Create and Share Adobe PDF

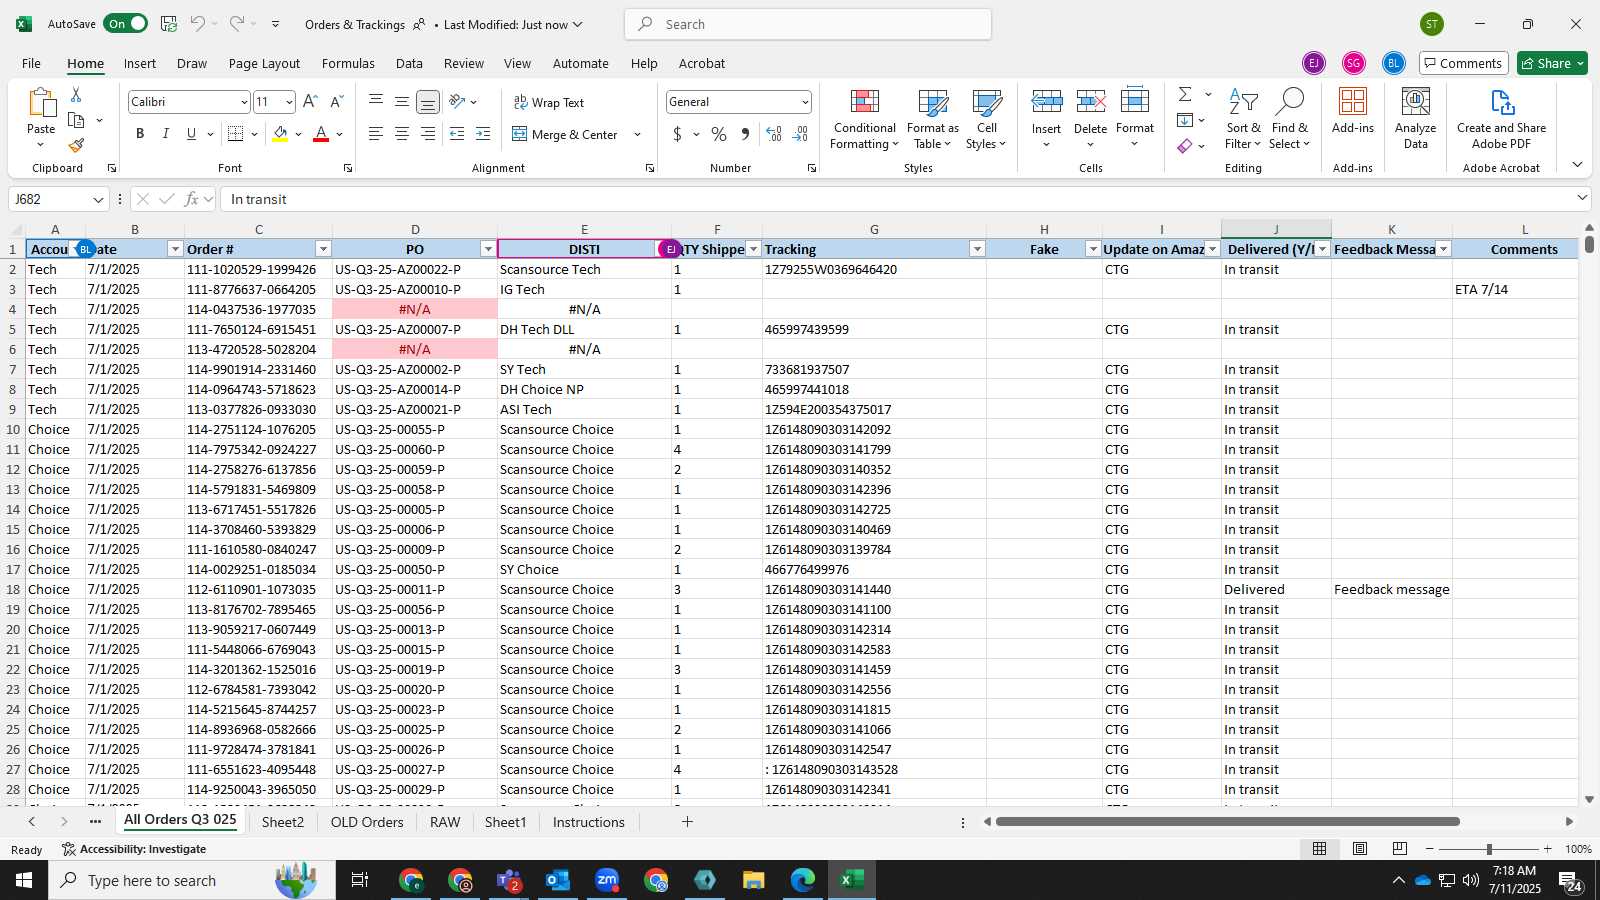tap(1501, 118)
